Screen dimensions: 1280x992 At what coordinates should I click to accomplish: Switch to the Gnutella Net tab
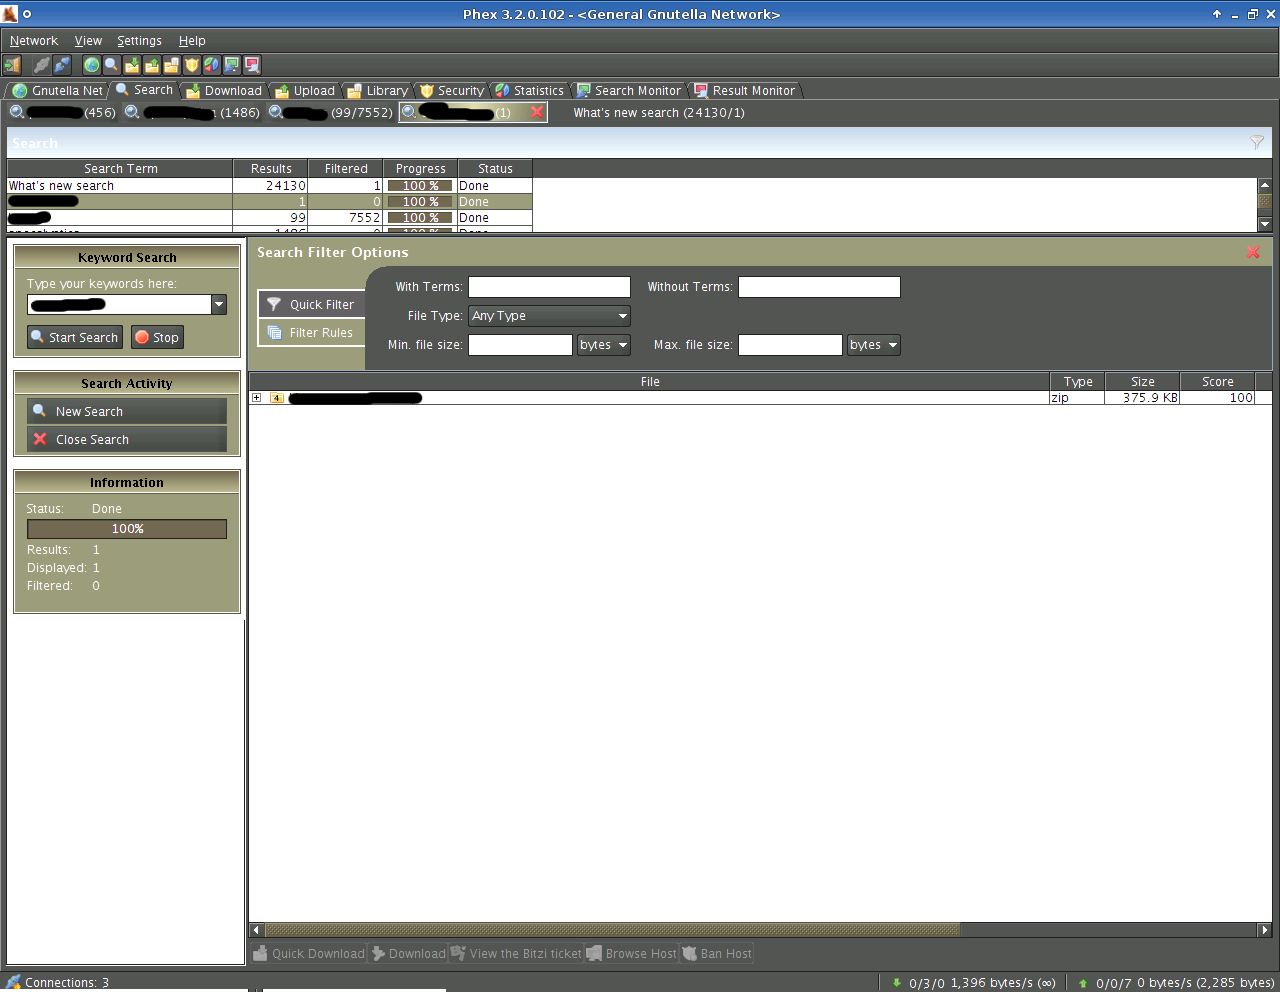tap(57, 90)
